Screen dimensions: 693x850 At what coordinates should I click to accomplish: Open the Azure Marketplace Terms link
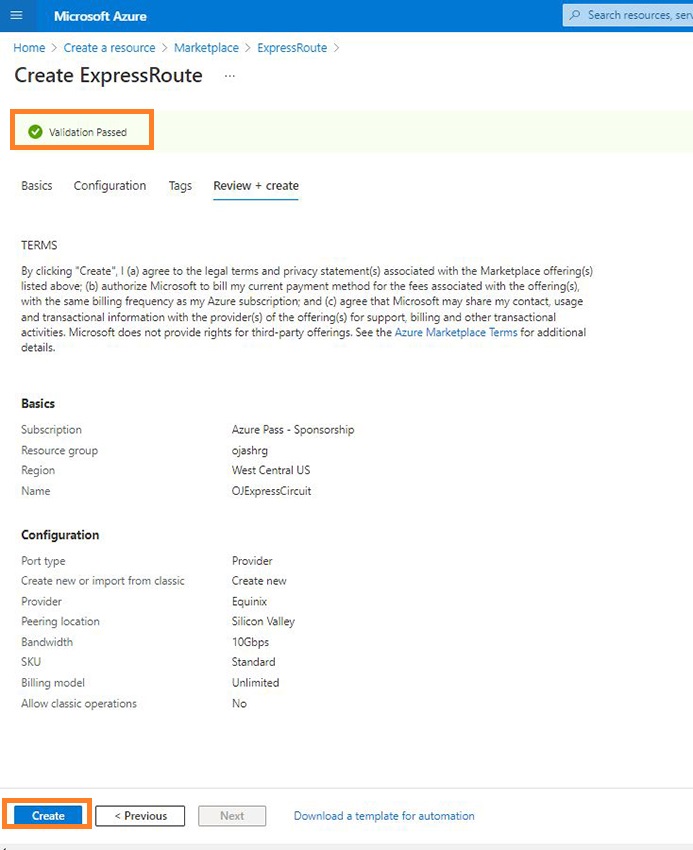click(456, 332)
